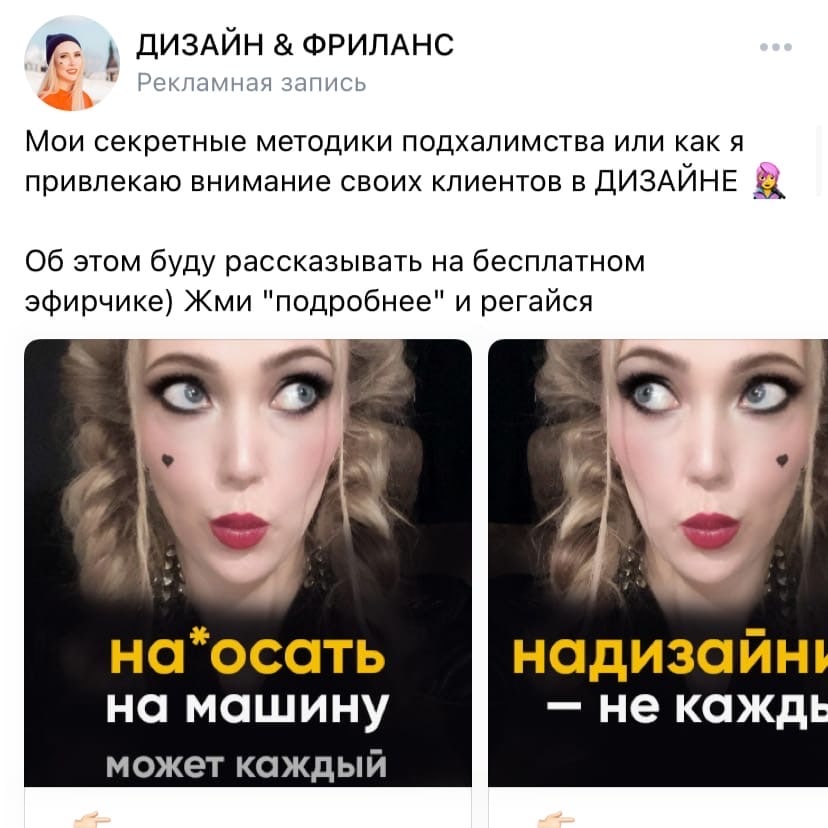Click pointing hand emoji under second card
This screenshot has height=828, width=828.
click(556, 820)
